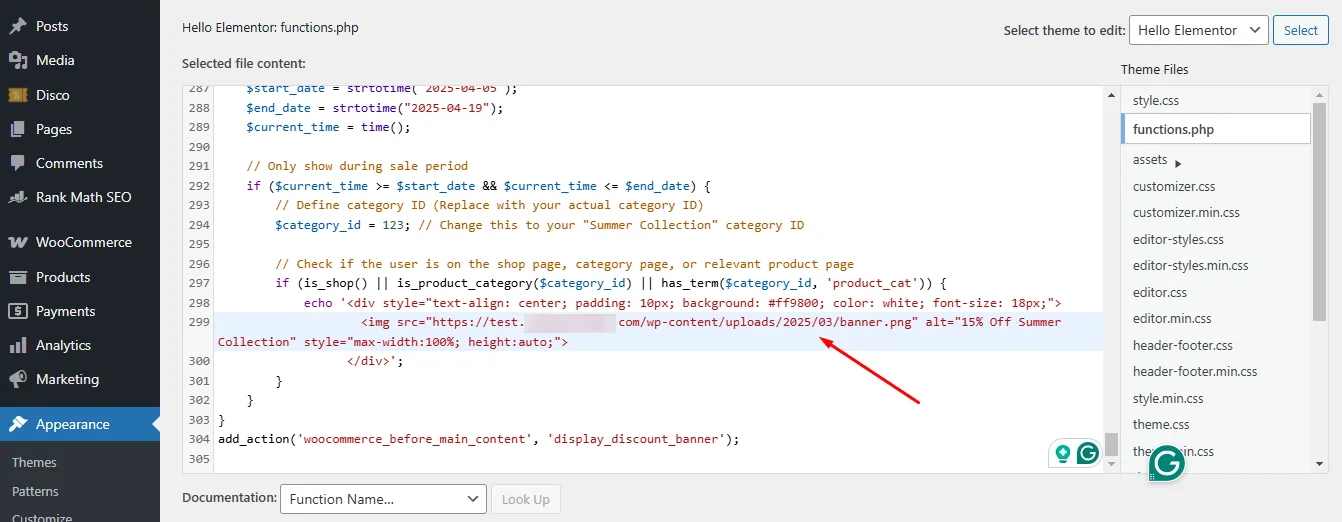Open the WooCommerce menu
This screenshot has height=522, width=1342.
click(x=80, y=243)
